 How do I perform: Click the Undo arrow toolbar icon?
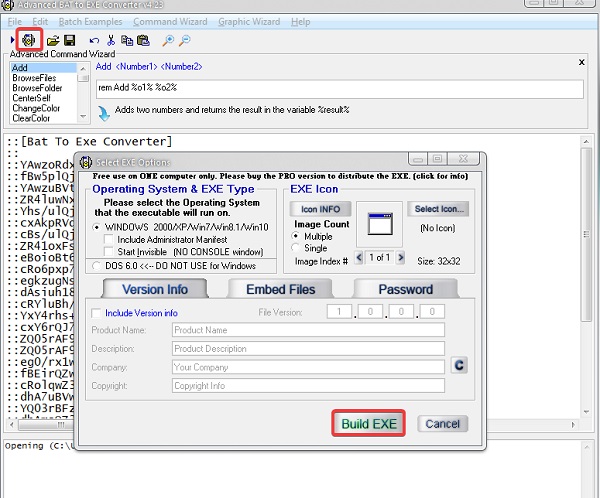coord(93,40)
